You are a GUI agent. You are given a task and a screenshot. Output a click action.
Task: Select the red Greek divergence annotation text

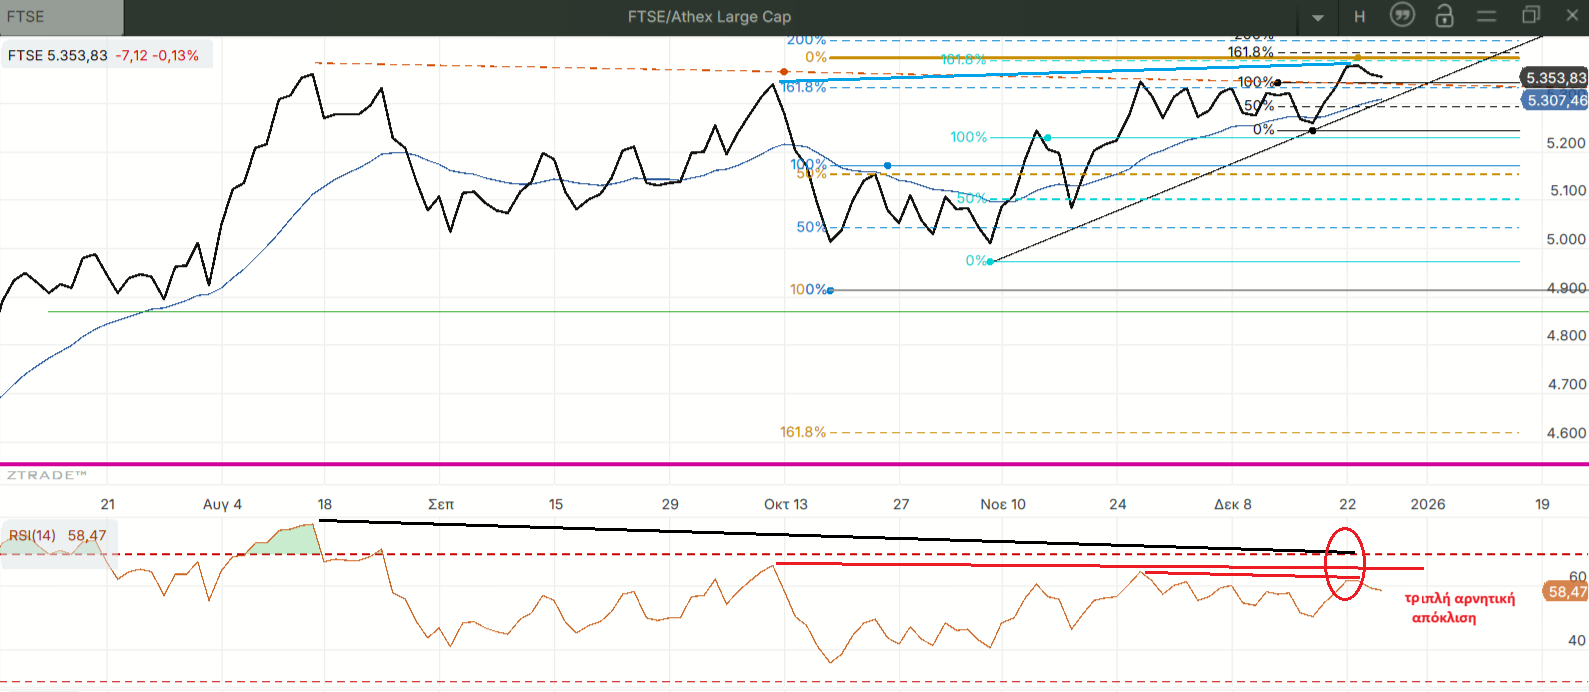(x=1458, y=608)
